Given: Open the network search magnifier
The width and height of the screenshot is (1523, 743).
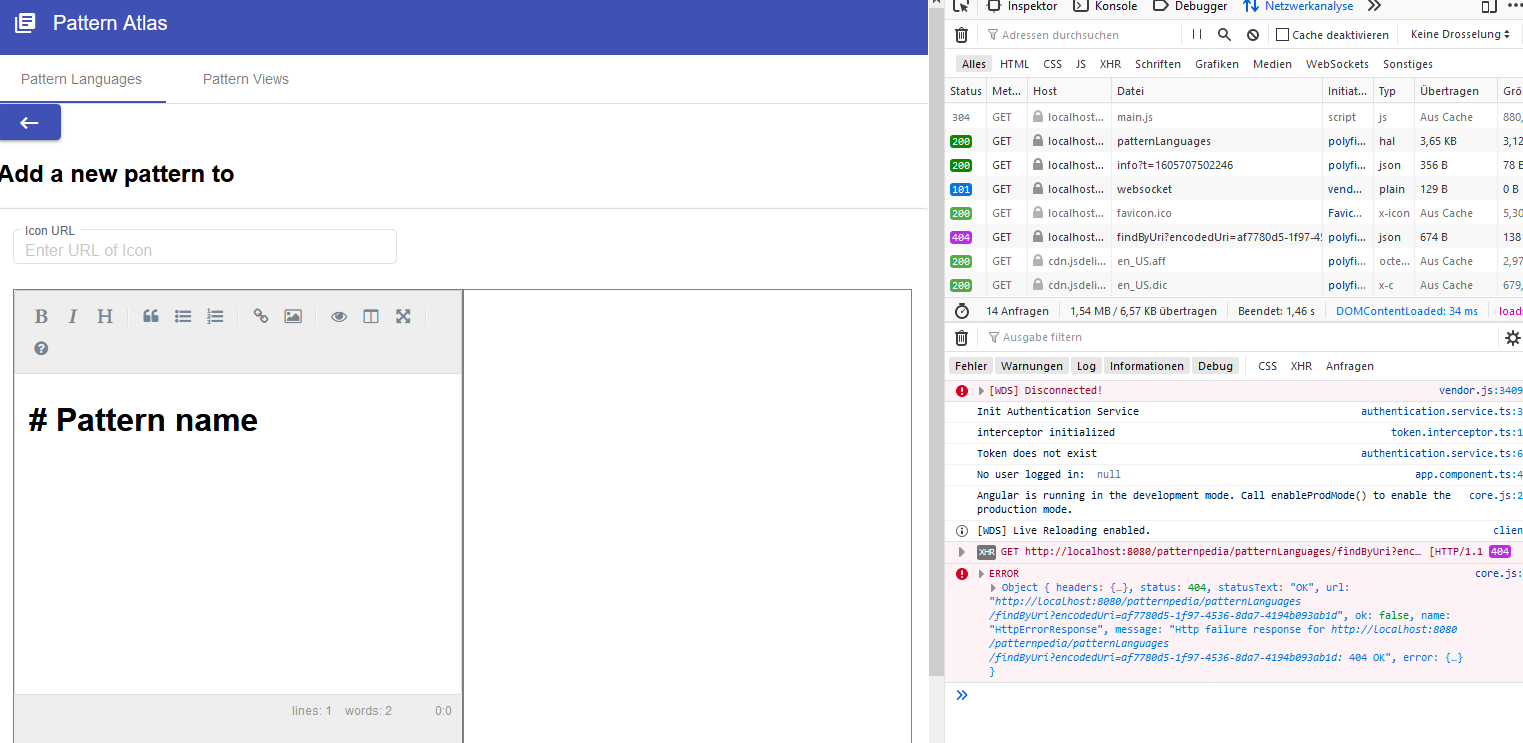Looking at the screenshot, I should pyautogui.click(x=1224, y=34).
